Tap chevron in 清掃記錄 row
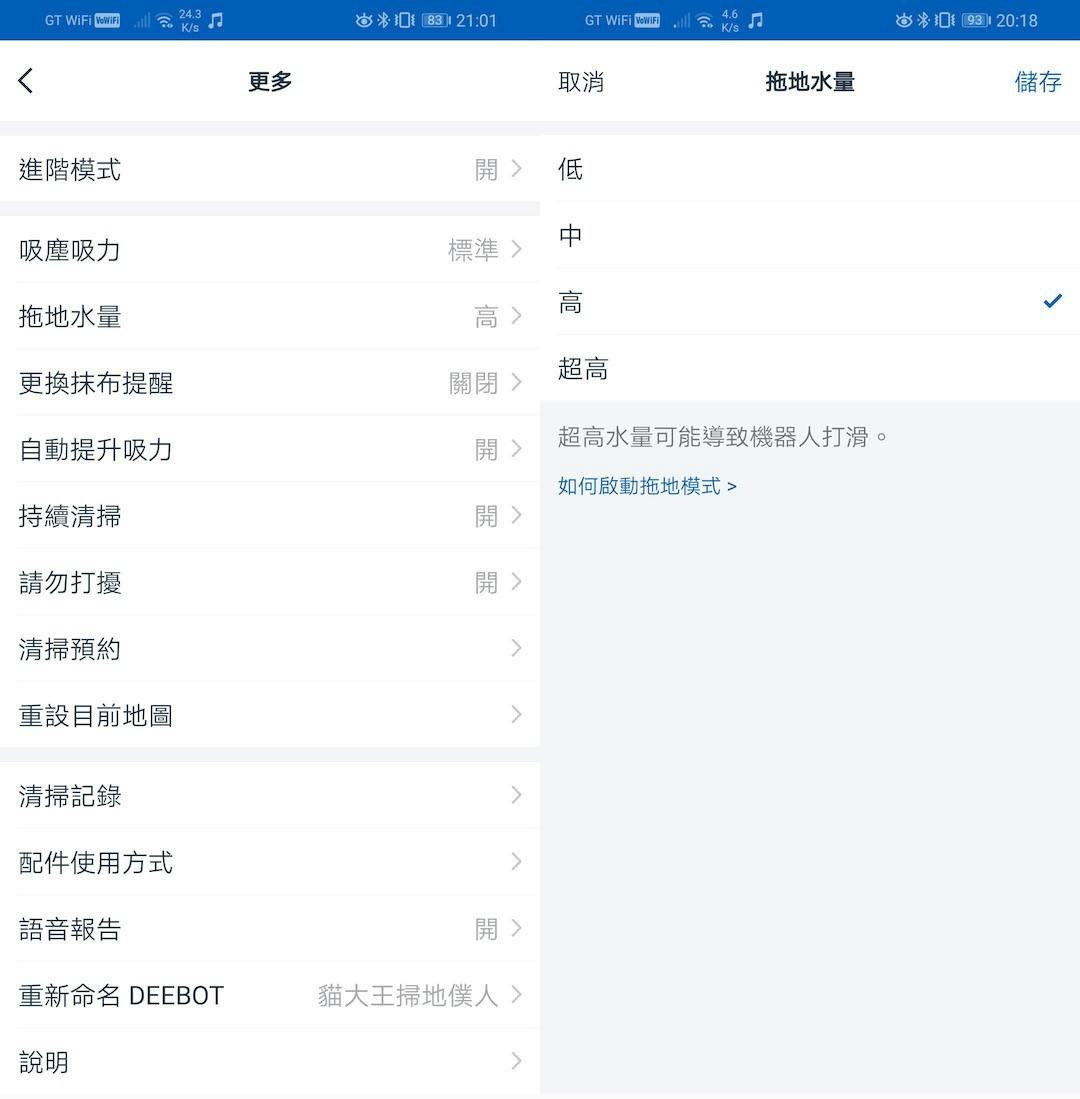This screenshot has width=1080, height=1099. click(x=517, y=796)
